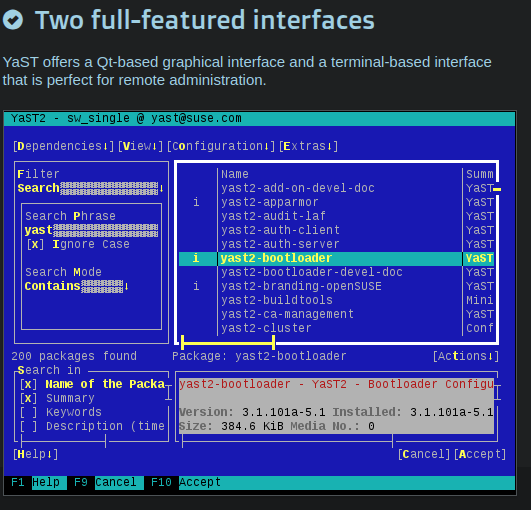Open the Contains search mode dropdown
Image resolution: width=531 pixels, height=510 pixels.
coord(77,286)
